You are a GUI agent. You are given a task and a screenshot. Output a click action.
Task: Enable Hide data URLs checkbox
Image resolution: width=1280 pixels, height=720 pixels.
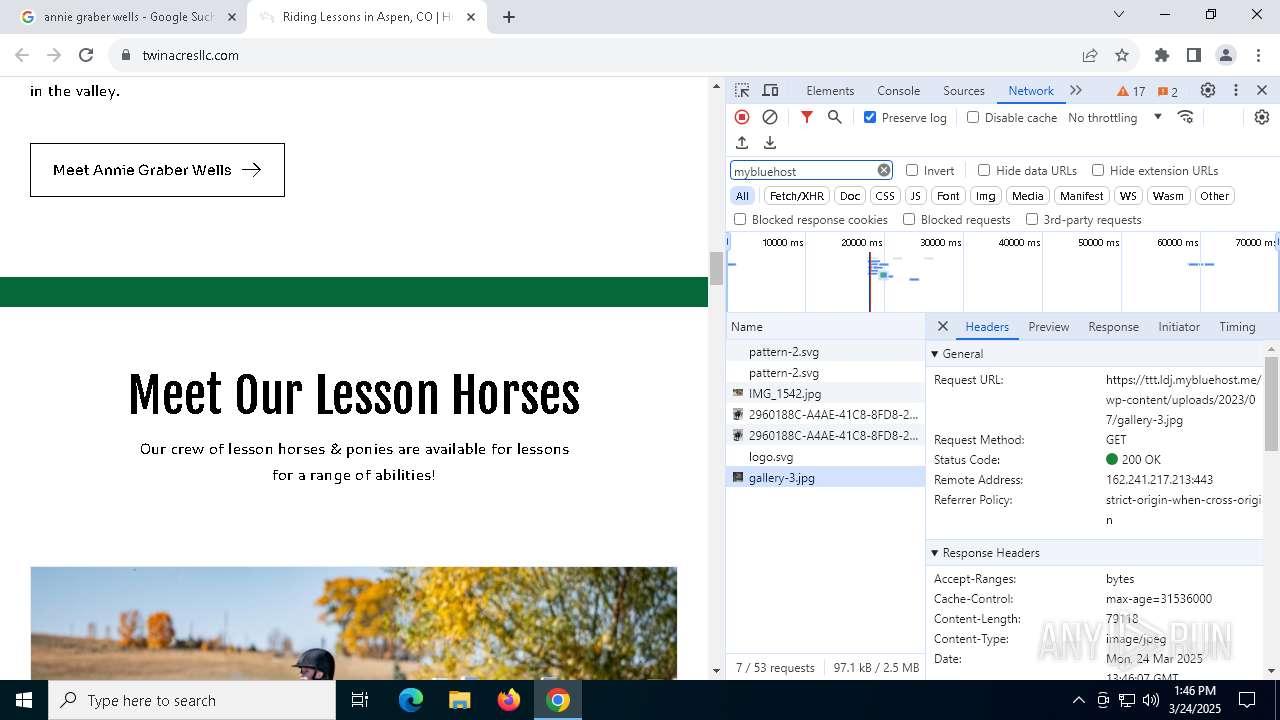point(984,170)
